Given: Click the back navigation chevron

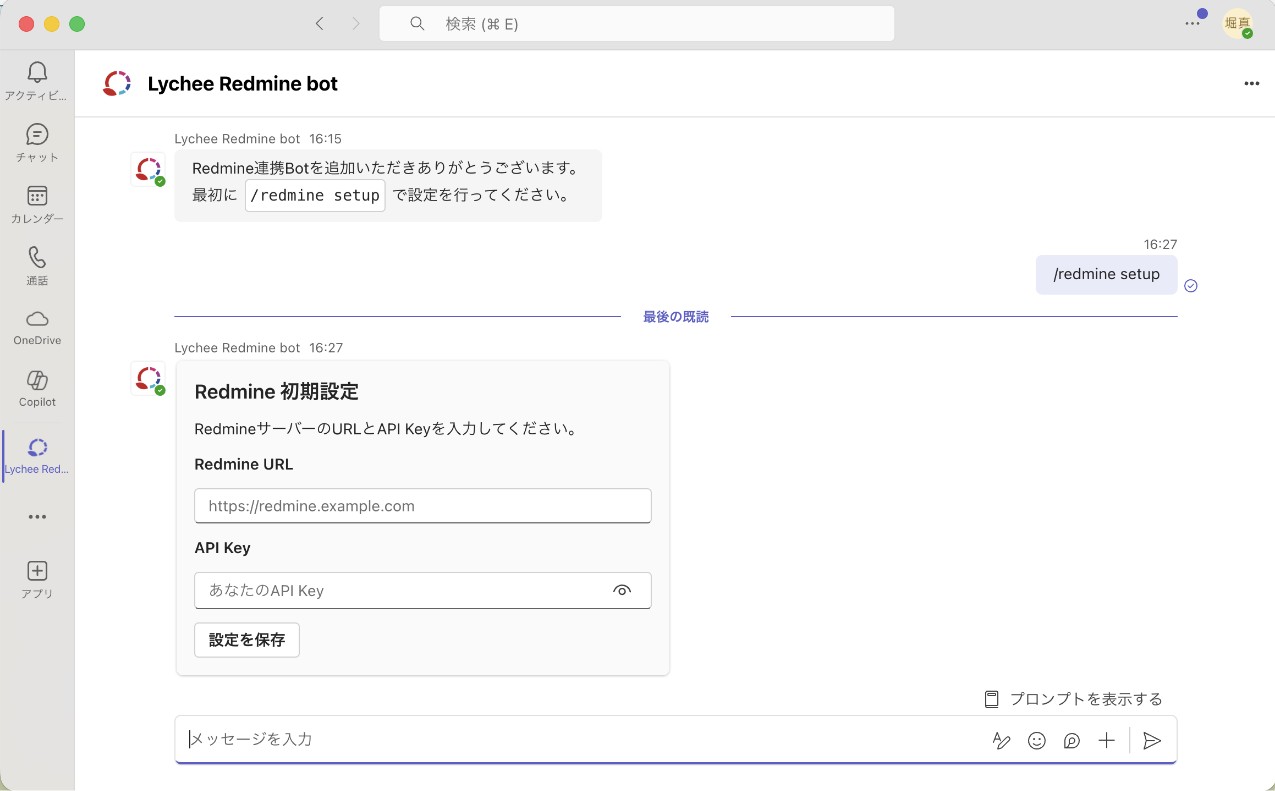Looking at the screenshot, I should pos(319,23).
